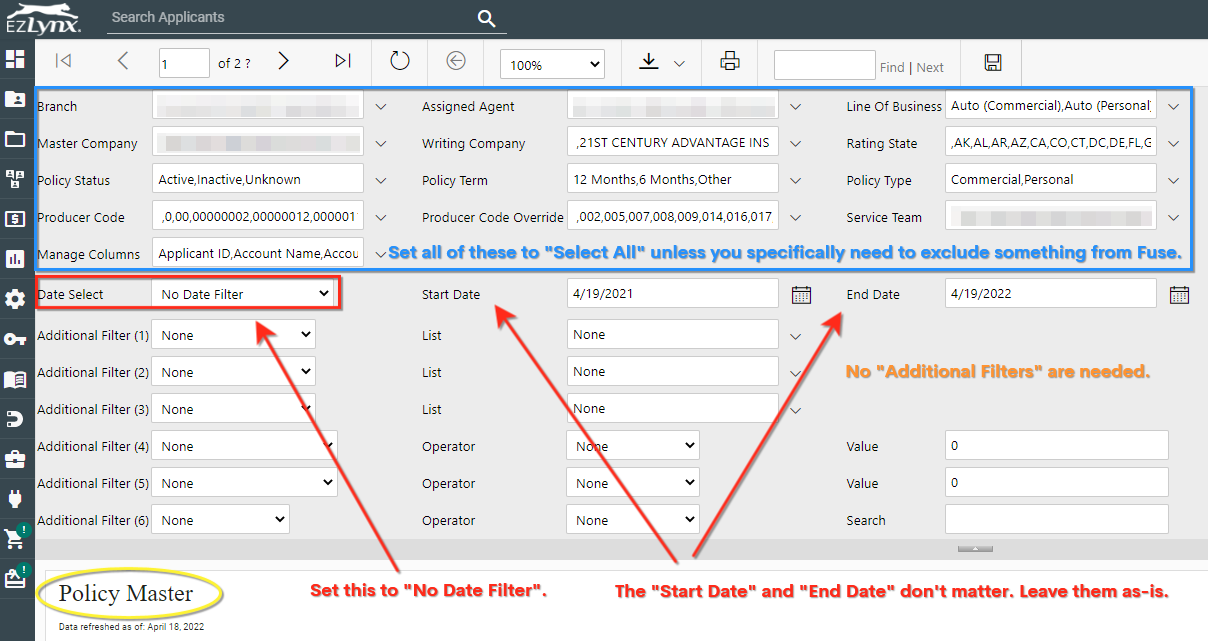
Task: Expand the Branch dropdown
Action: click(381, 106)
